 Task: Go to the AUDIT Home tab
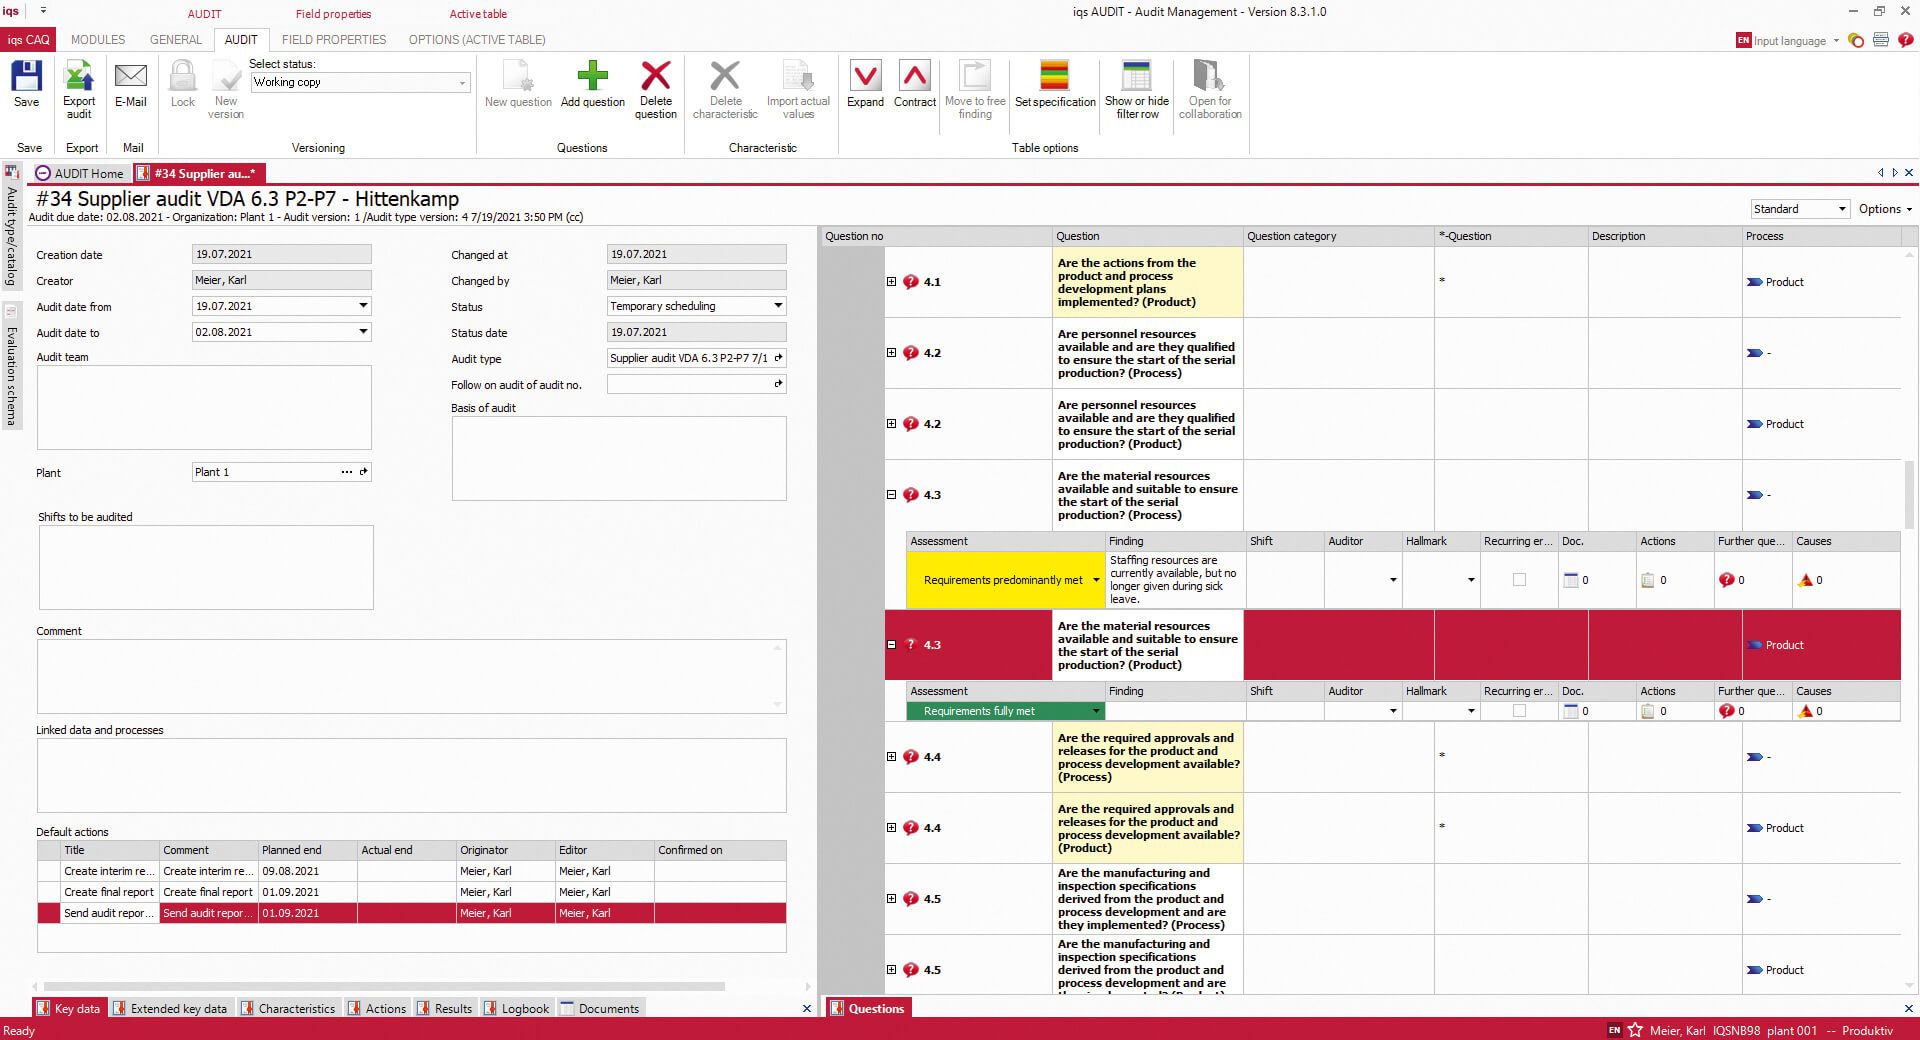(80, 173)
